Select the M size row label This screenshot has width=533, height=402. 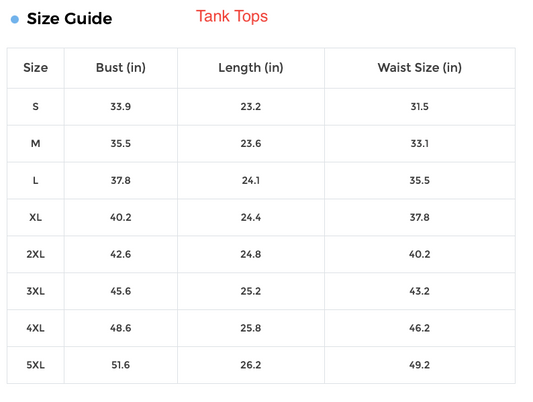[x=36, y=143]
